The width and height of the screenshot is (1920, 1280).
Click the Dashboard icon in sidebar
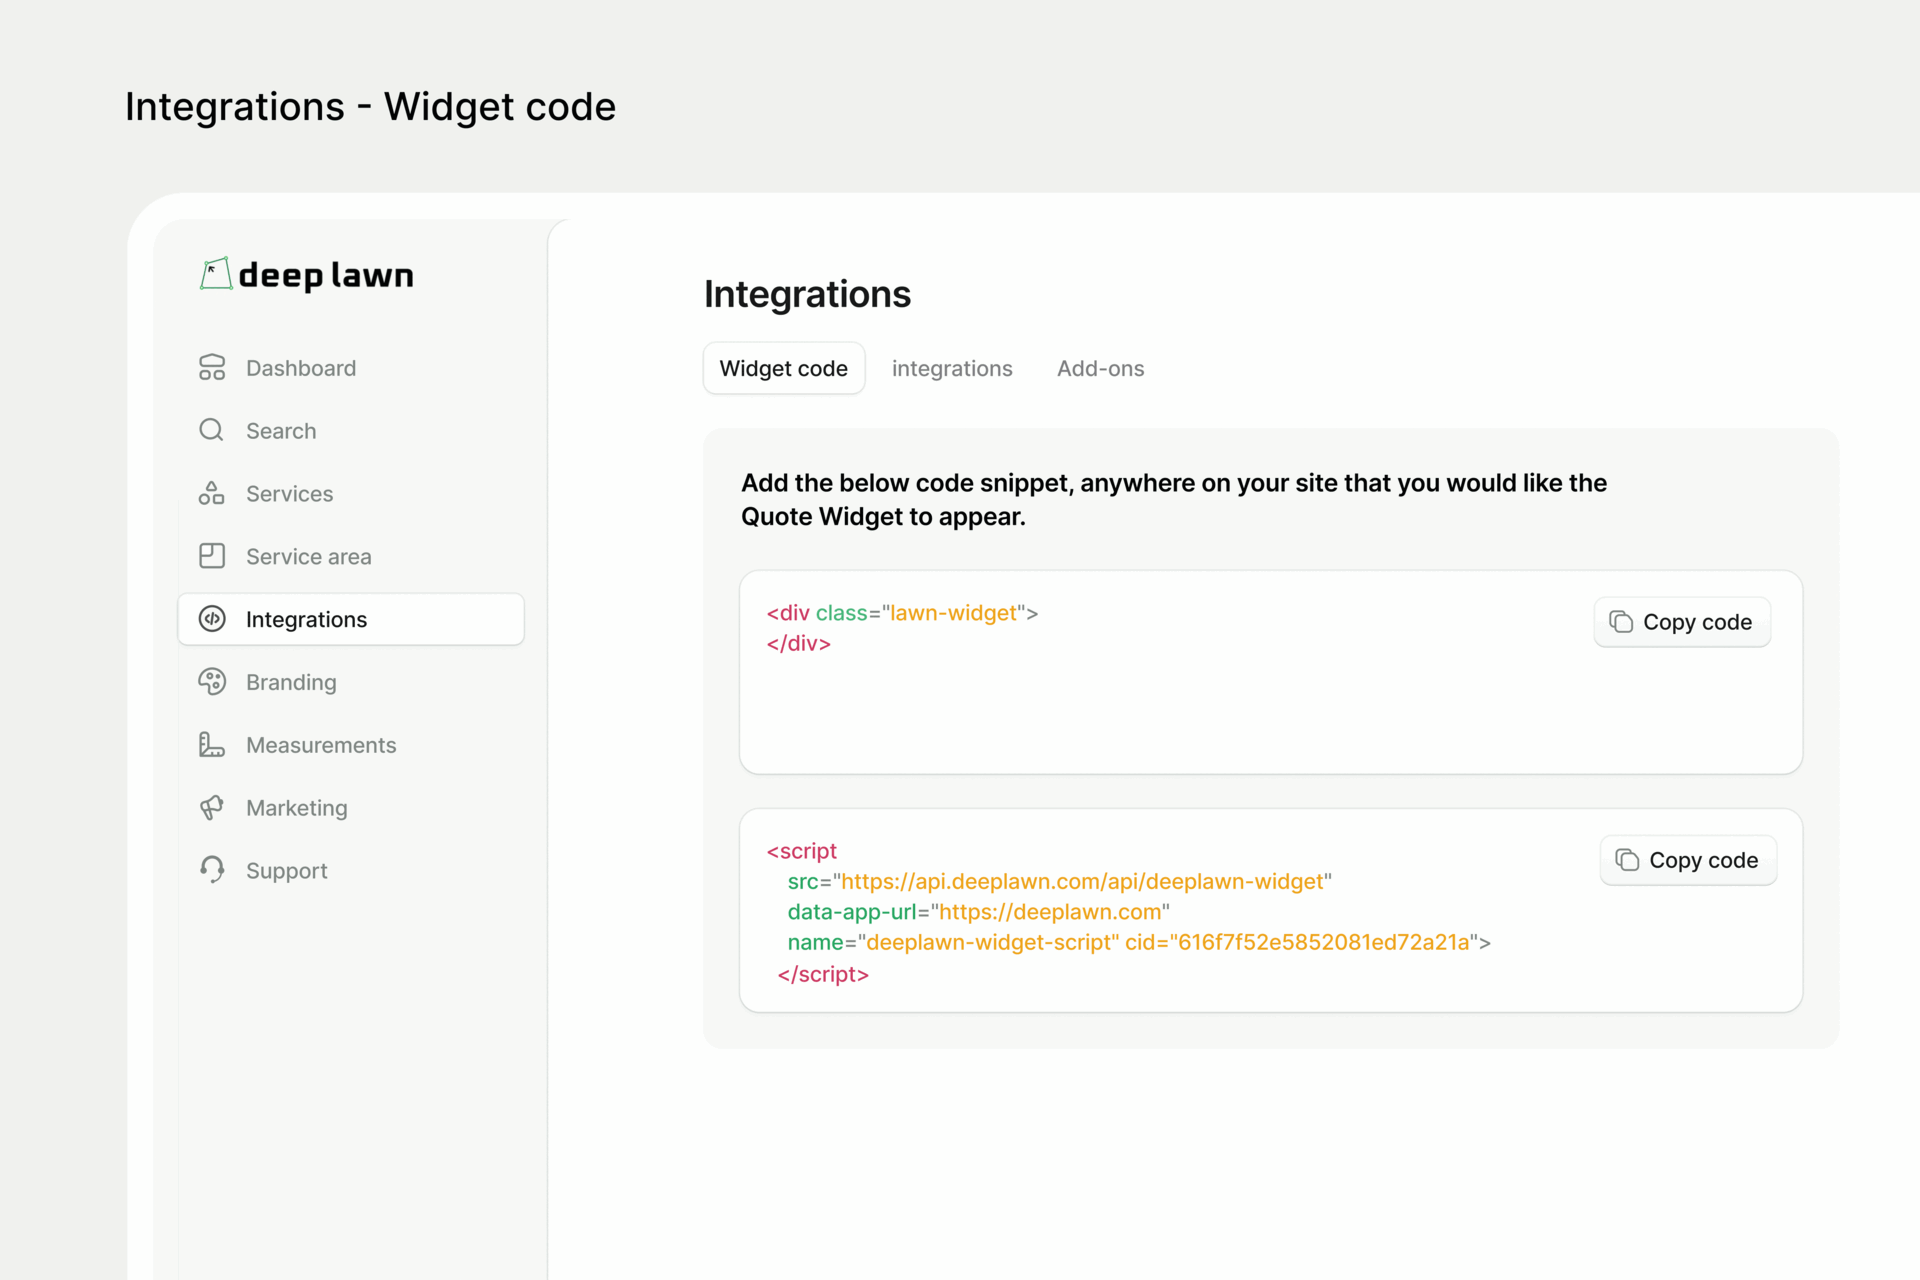212,368
